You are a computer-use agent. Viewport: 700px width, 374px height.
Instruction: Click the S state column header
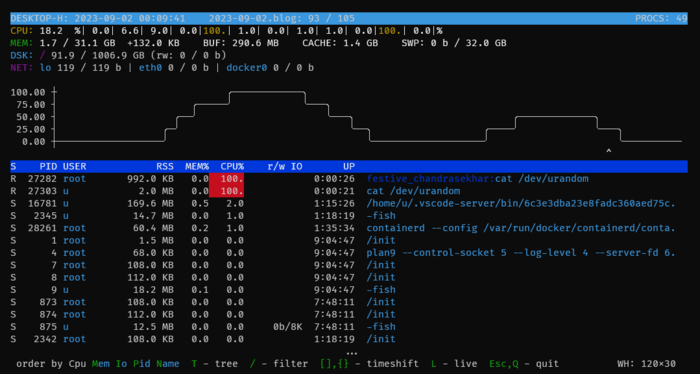13,166
